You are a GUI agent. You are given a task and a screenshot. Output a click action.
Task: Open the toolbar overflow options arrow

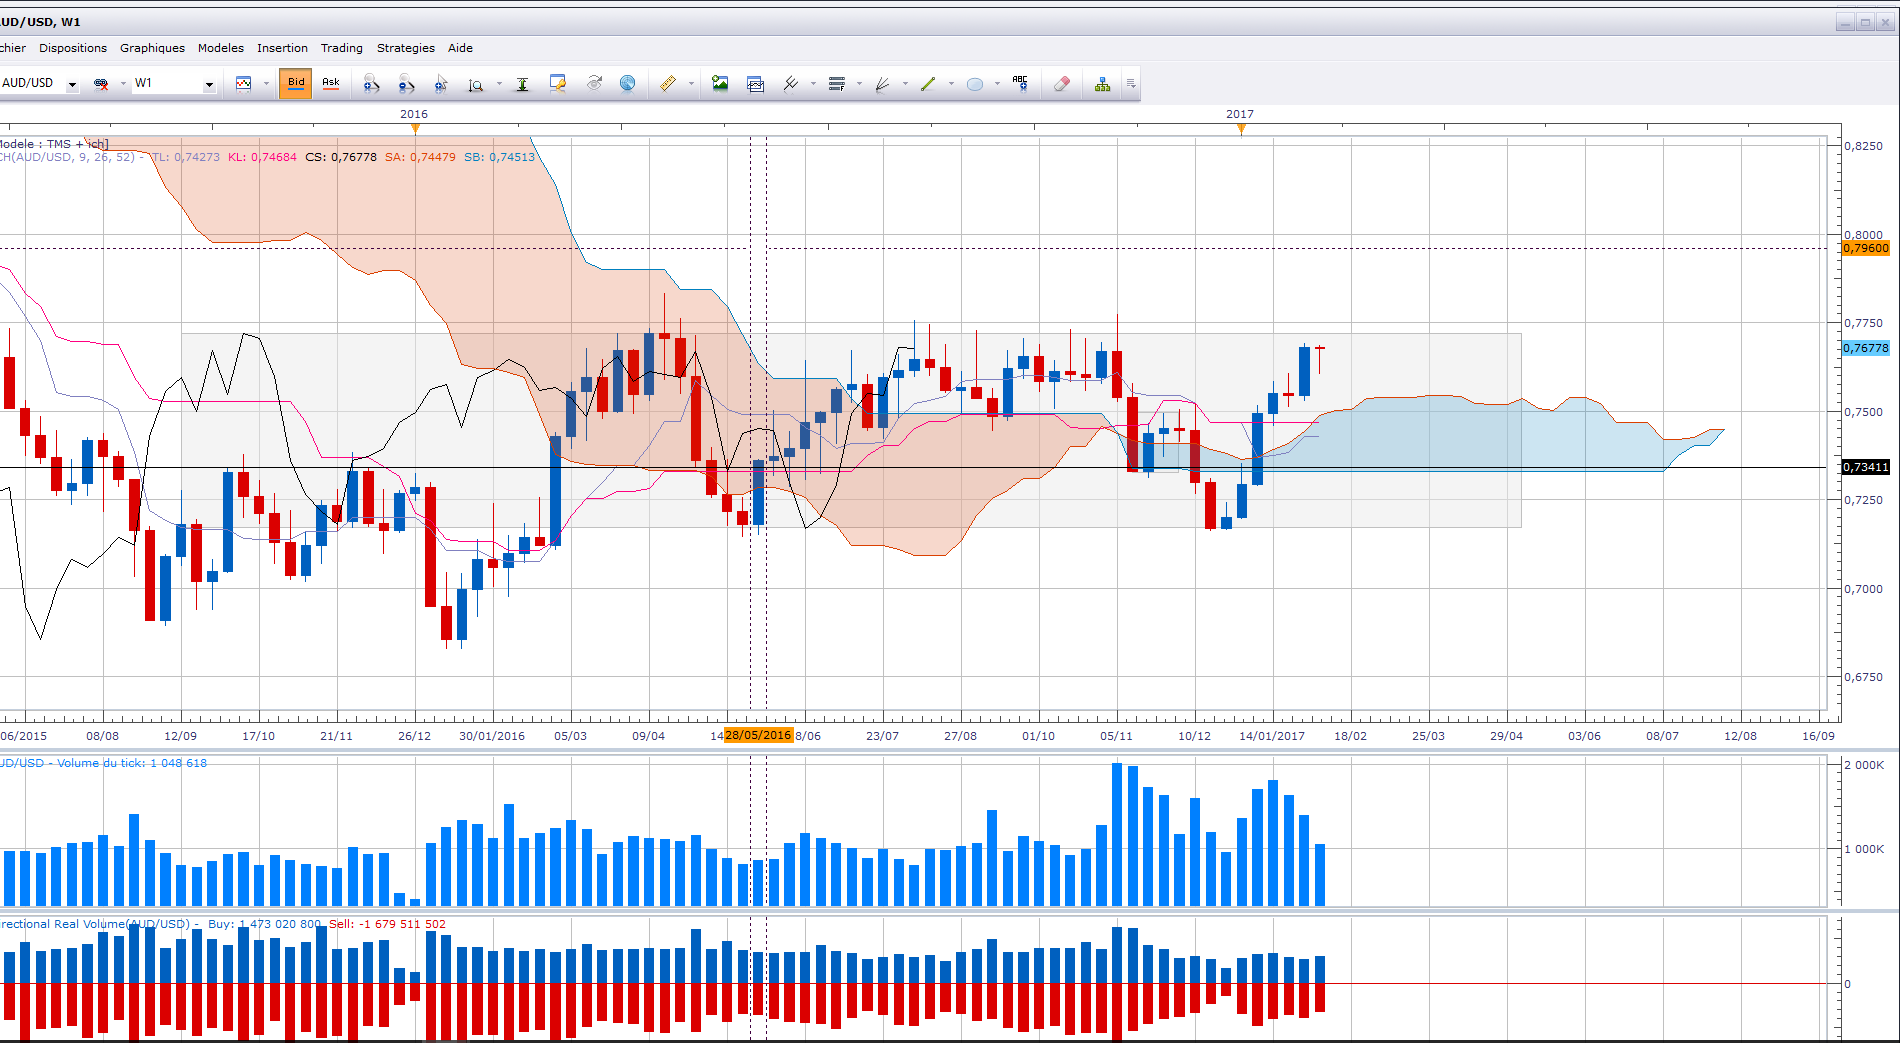pos(1131,84)
